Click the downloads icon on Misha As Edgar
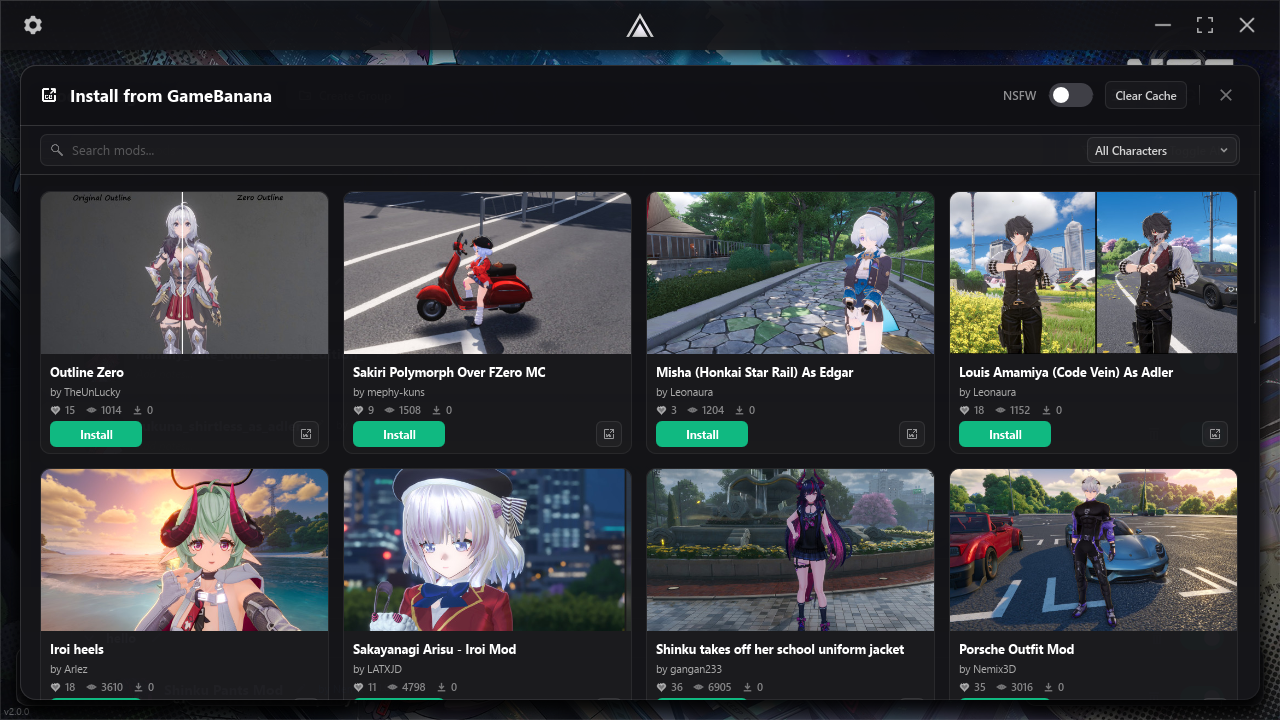Image resolution: width=1280 pixels, height=720 pixels. pos(739,410)
